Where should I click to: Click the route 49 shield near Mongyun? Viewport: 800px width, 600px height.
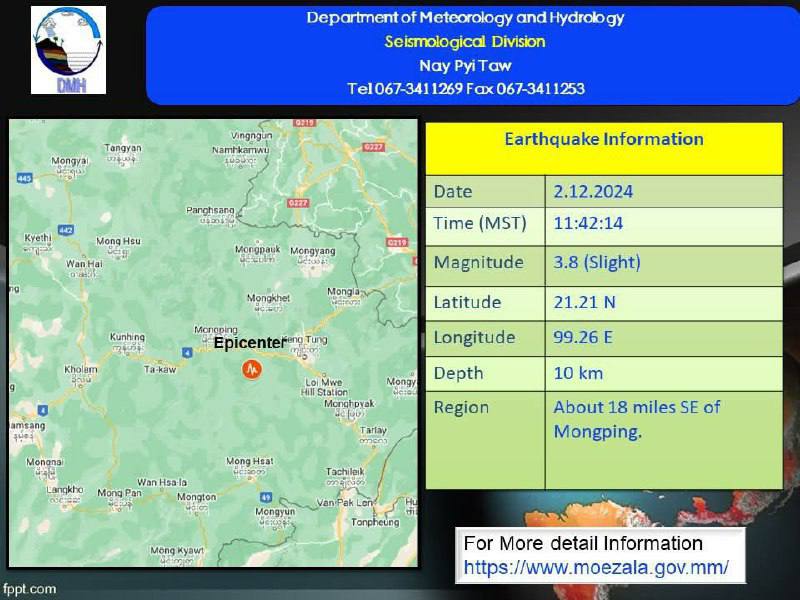click(265, 497)
